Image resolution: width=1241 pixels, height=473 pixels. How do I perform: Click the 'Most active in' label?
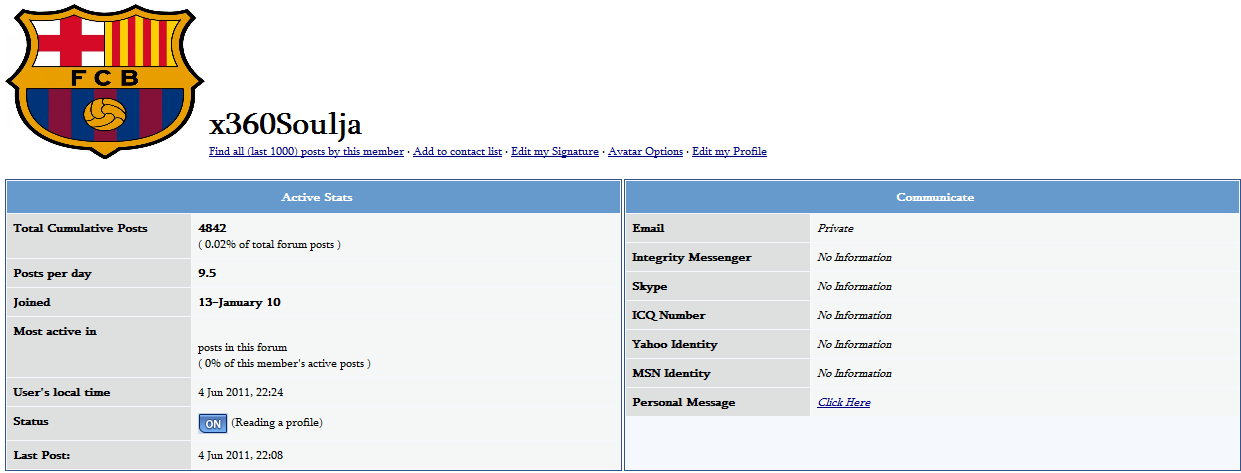pos(54,331)
